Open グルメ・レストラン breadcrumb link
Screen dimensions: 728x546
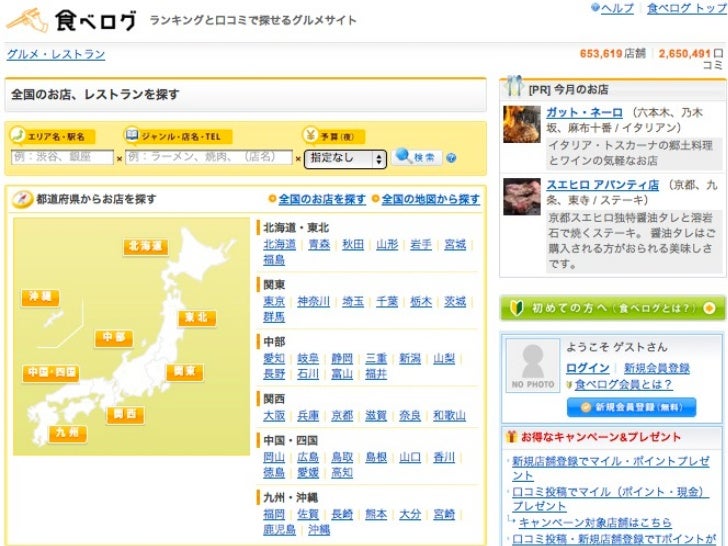point(56,54)
